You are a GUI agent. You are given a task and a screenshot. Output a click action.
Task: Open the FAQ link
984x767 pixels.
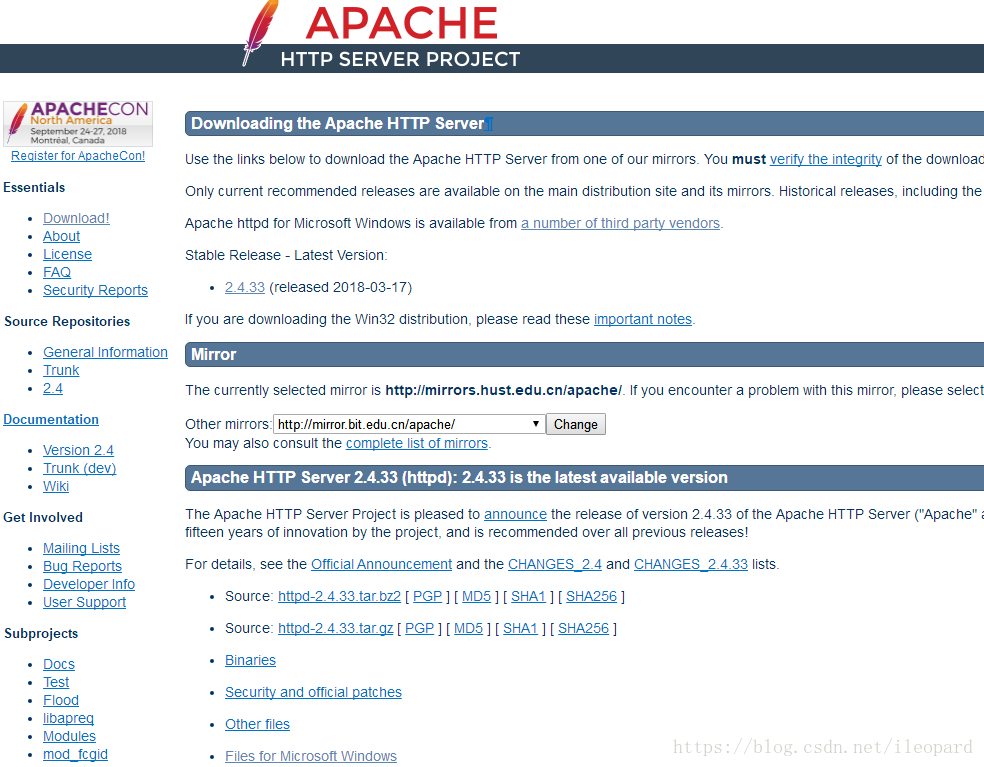(56, 272)
